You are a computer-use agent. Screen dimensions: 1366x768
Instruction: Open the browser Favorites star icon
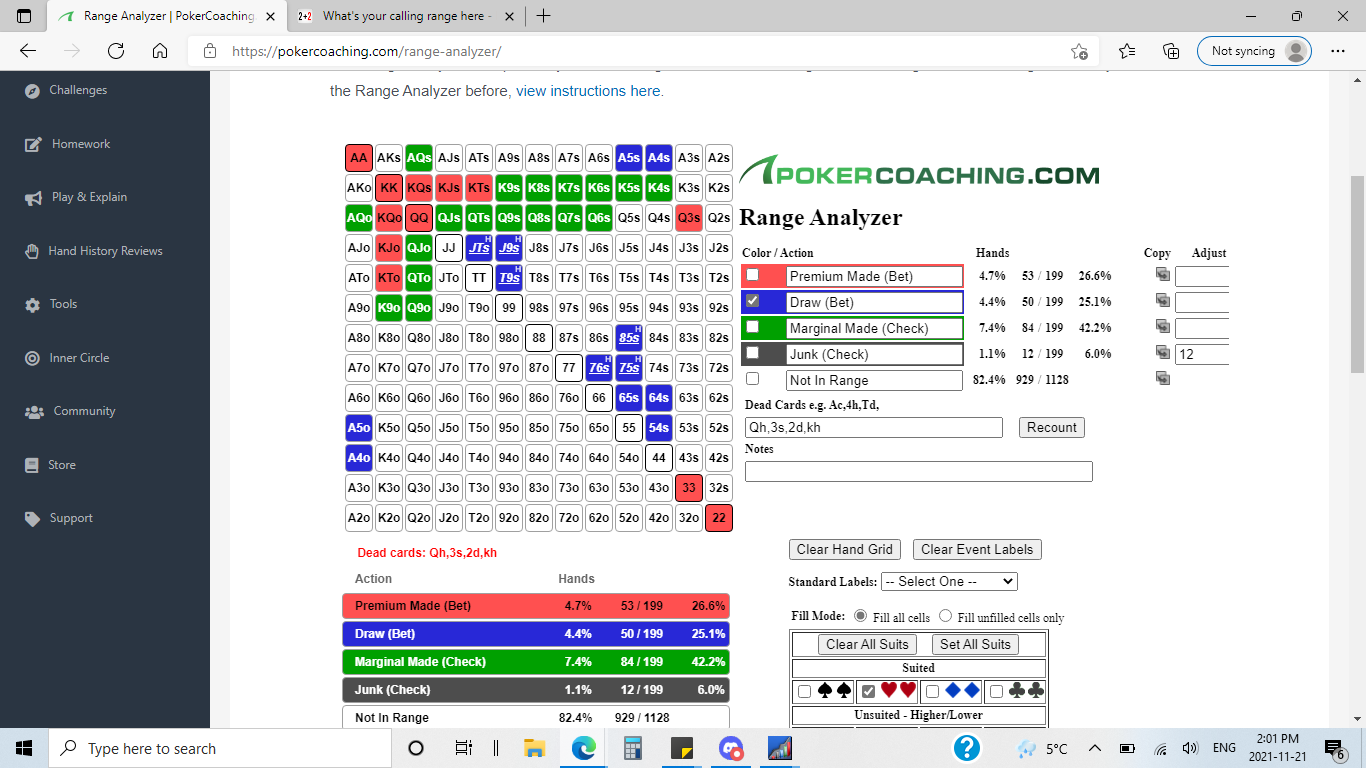pos(1127,51)
